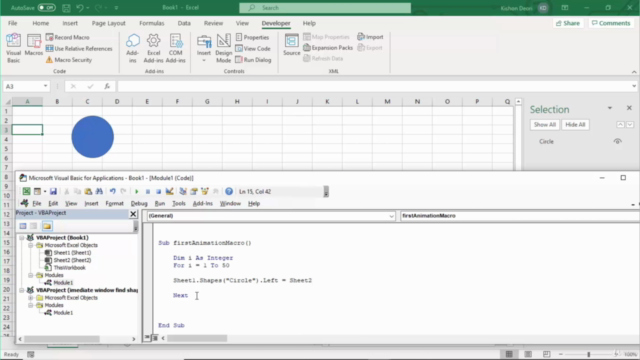Run the macro with green play icon
The width and height of the screenshot is (640, 360).
(137, 191)
